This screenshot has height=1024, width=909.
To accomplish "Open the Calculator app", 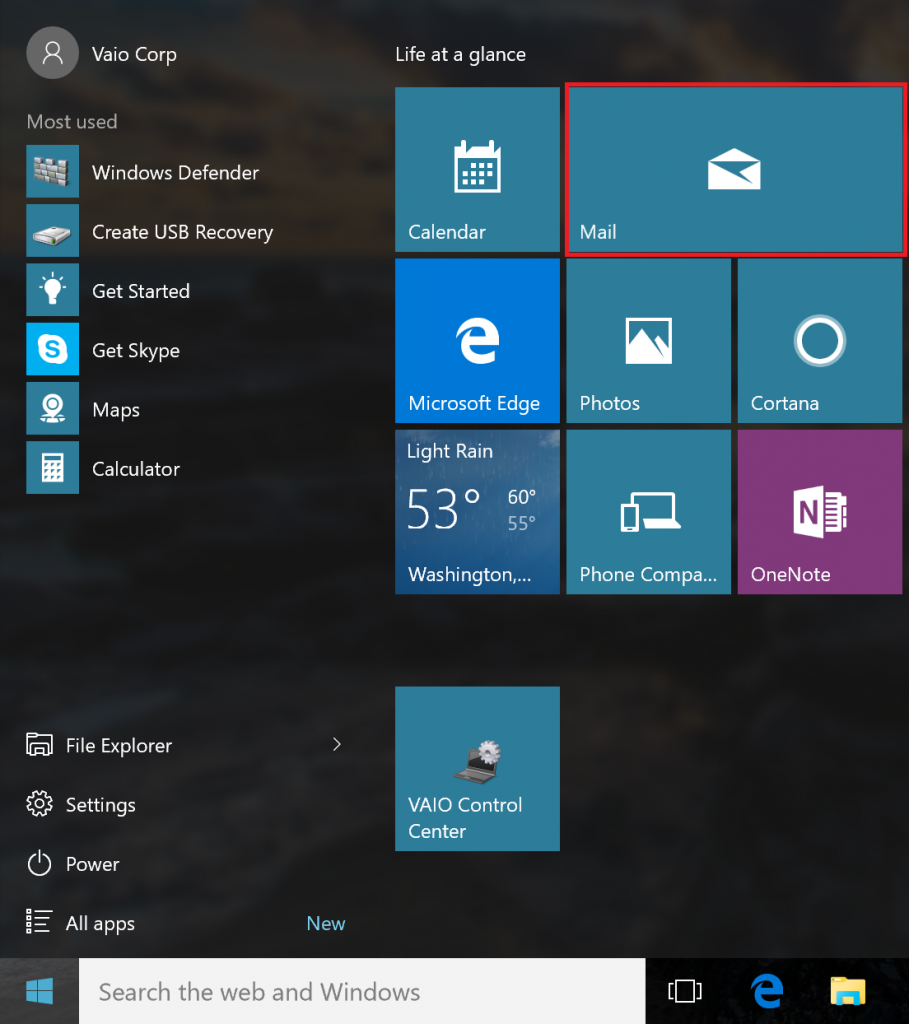I will tap(135, 468).
